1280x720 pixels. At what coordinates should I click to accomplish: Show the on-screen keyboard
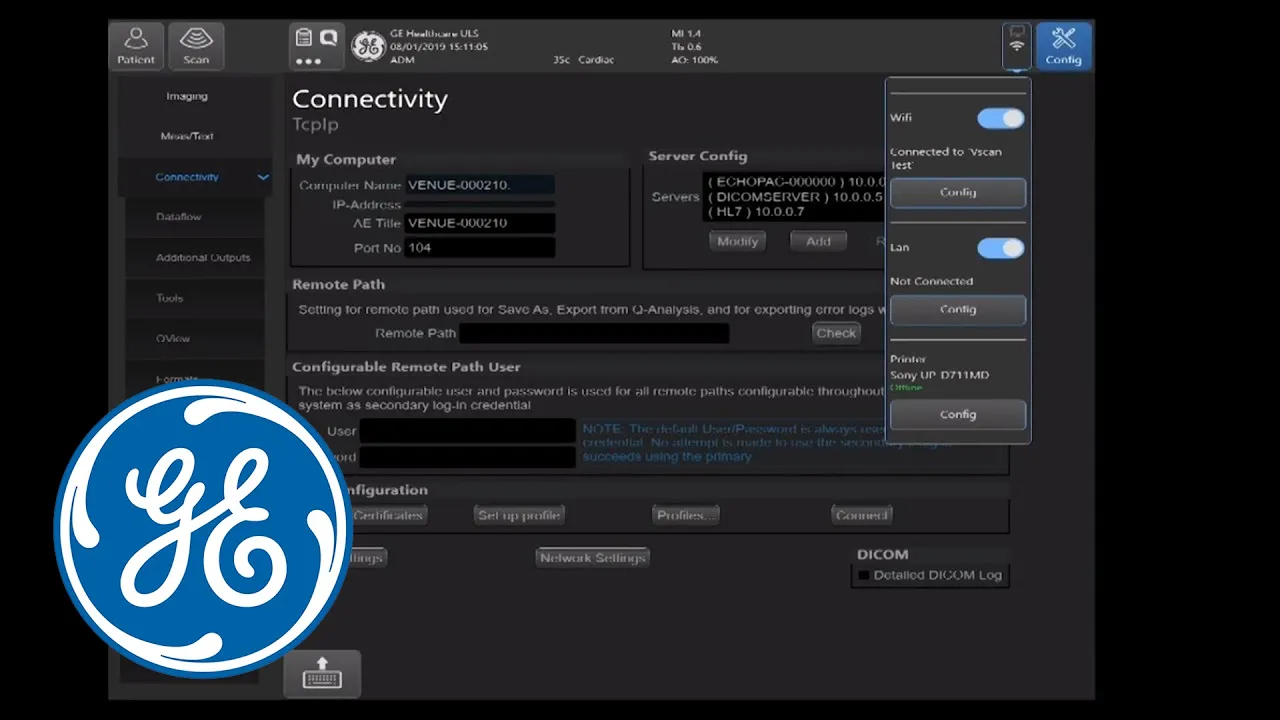(x=322, y=674)
